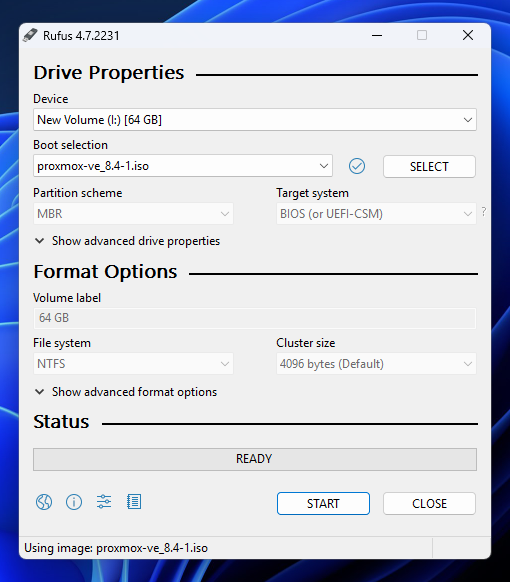Open the Cluster size dropdown
Viewport: 510px width, 582px height.
click(x=376, y=363)
